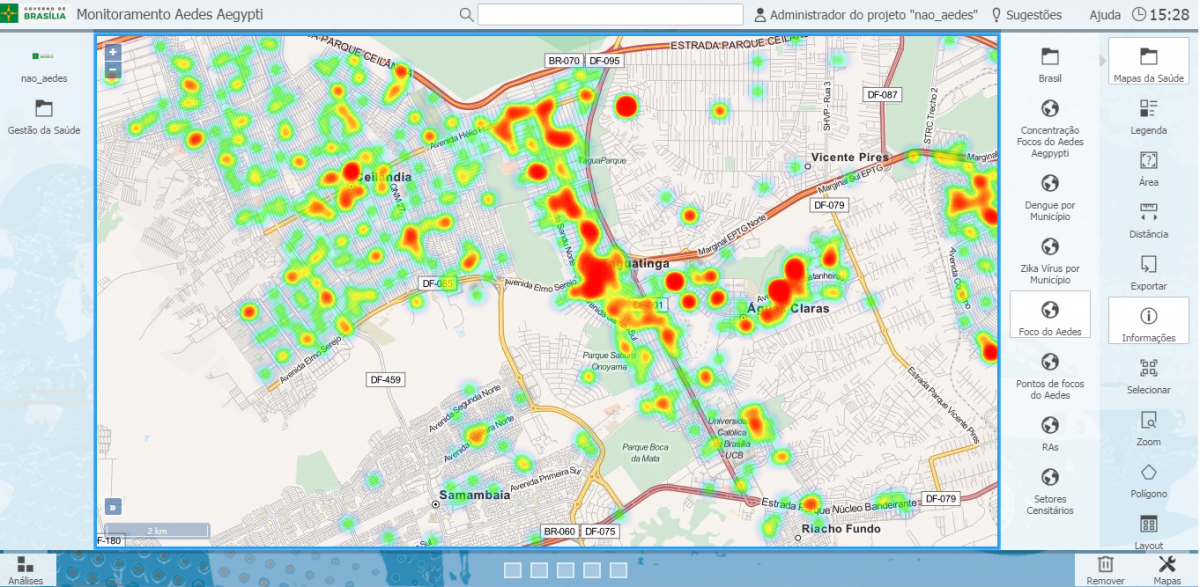Select Concentração Focos do Aedes Aegpypti layer
Viewport: 1200px width, 587px height.
click(1050, 128)
